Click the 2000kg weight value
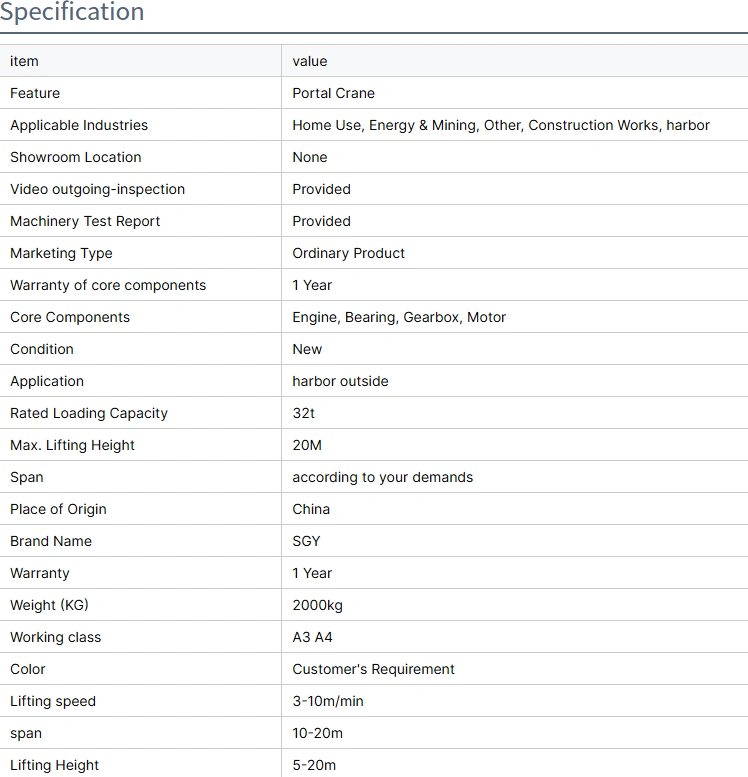The width and height of the screenshot is (748, 777). point(317,605)
